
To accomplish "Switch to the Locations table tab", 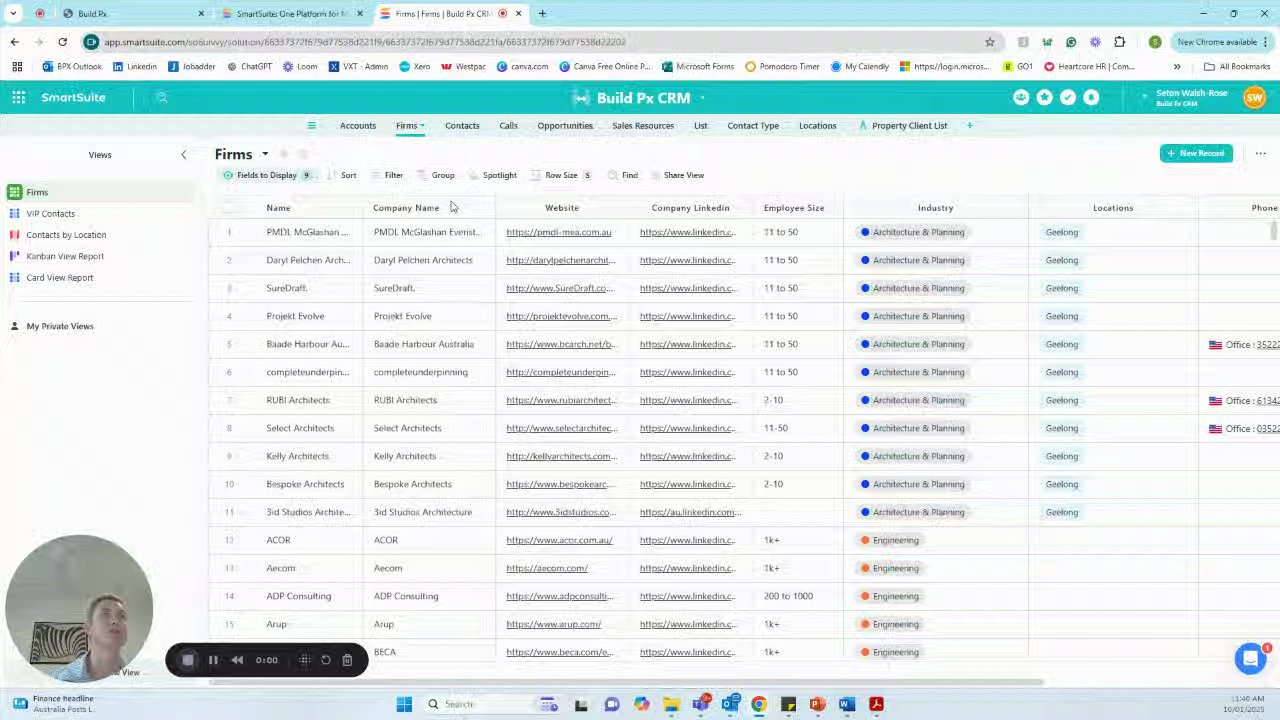I will (817, 125).
